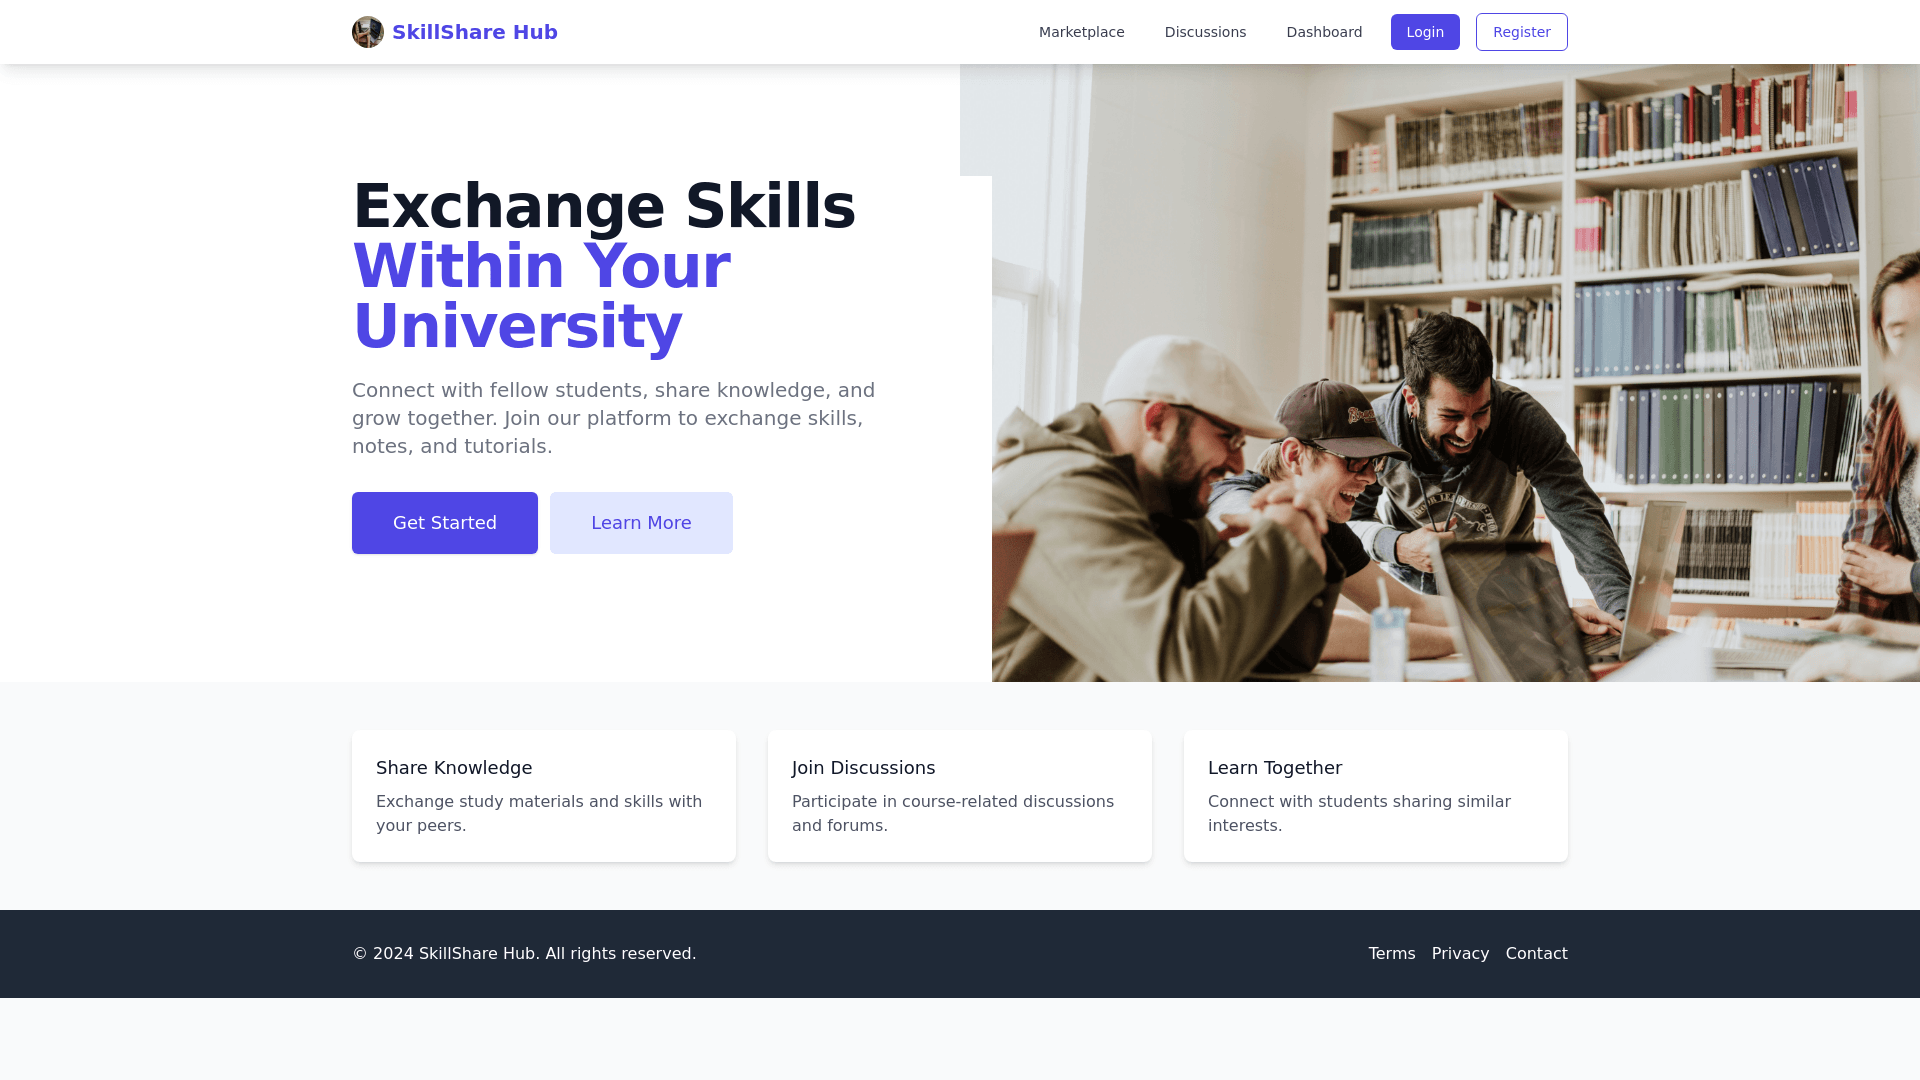Click the Exchange Skills headline
The width and height of the screenshot is (1920, 1080).
tap(604, 207)
